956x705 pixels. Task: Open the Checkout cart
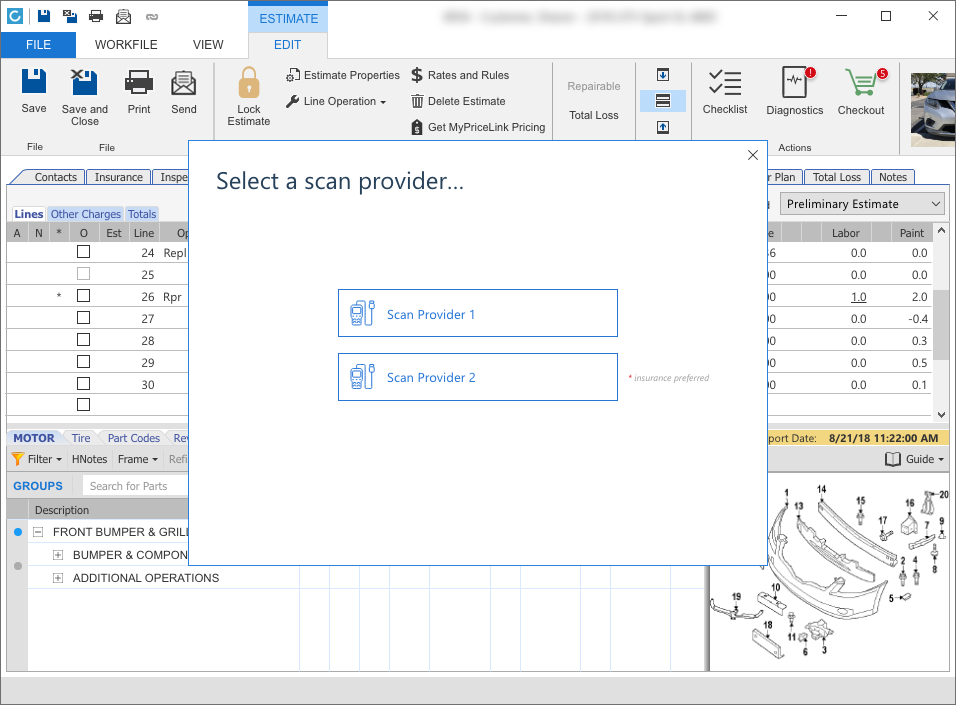(860, 91)
